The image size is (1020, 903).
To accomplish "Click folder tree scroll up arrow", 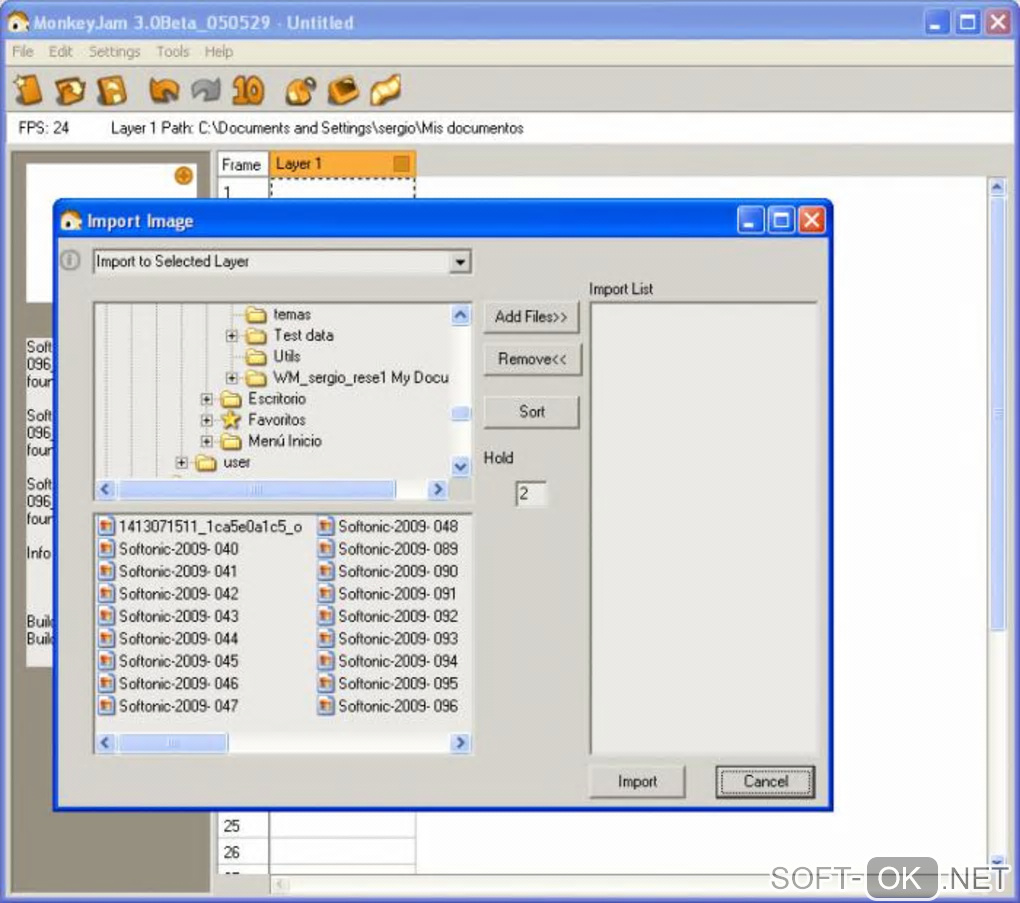I will [461, 316].
